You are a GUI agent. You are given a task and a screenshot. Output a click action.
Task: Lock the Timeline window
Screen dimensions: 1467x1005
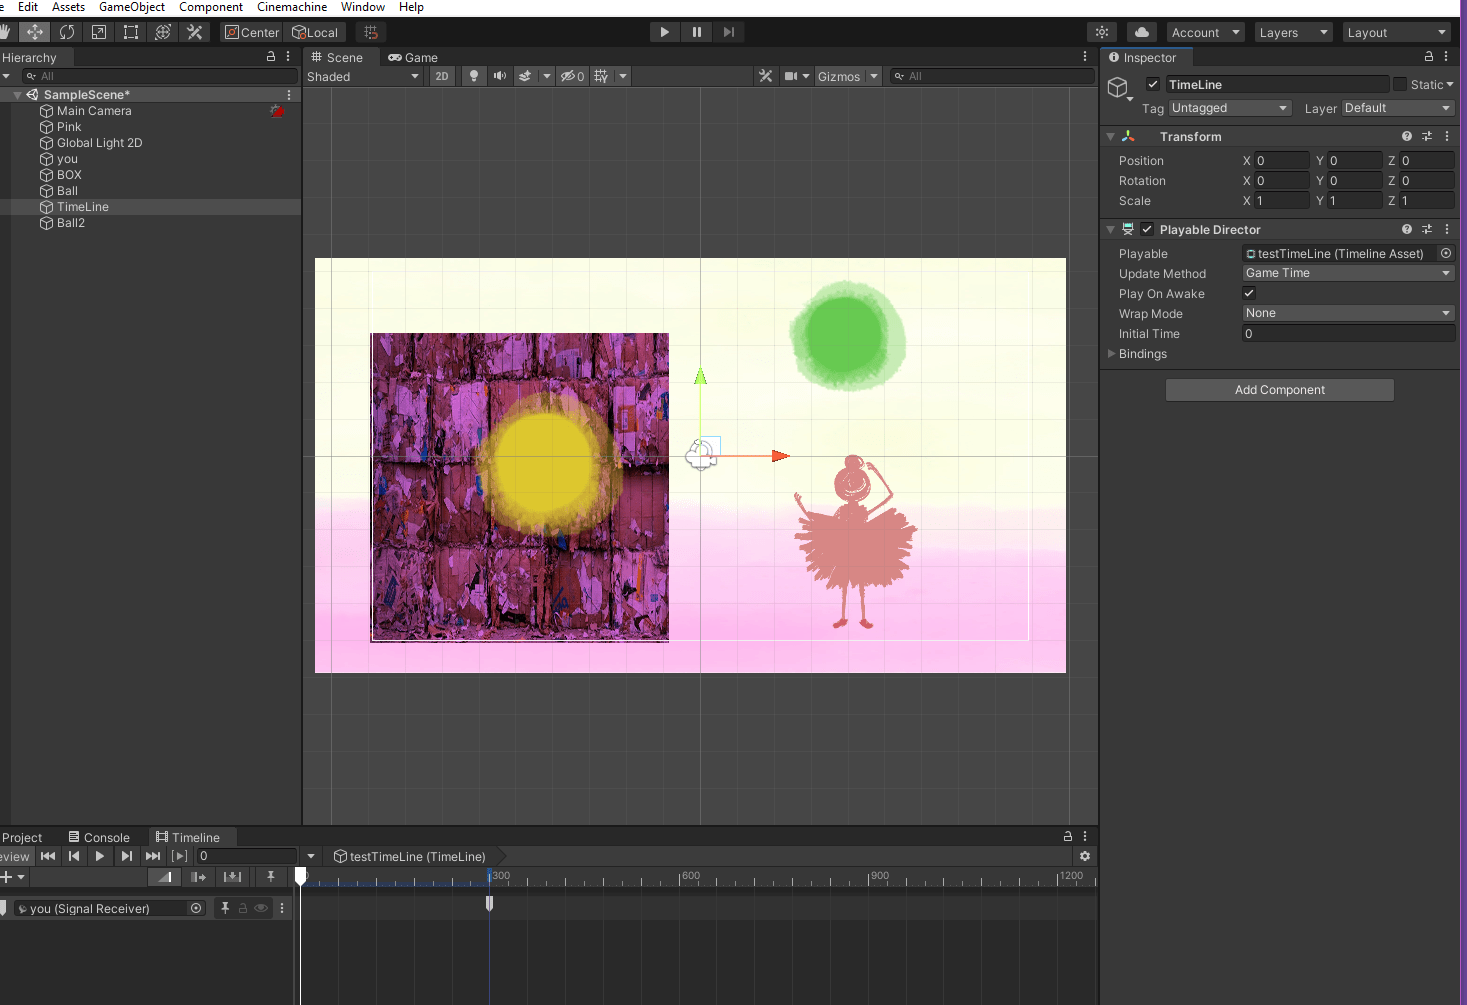point(1068,836)
